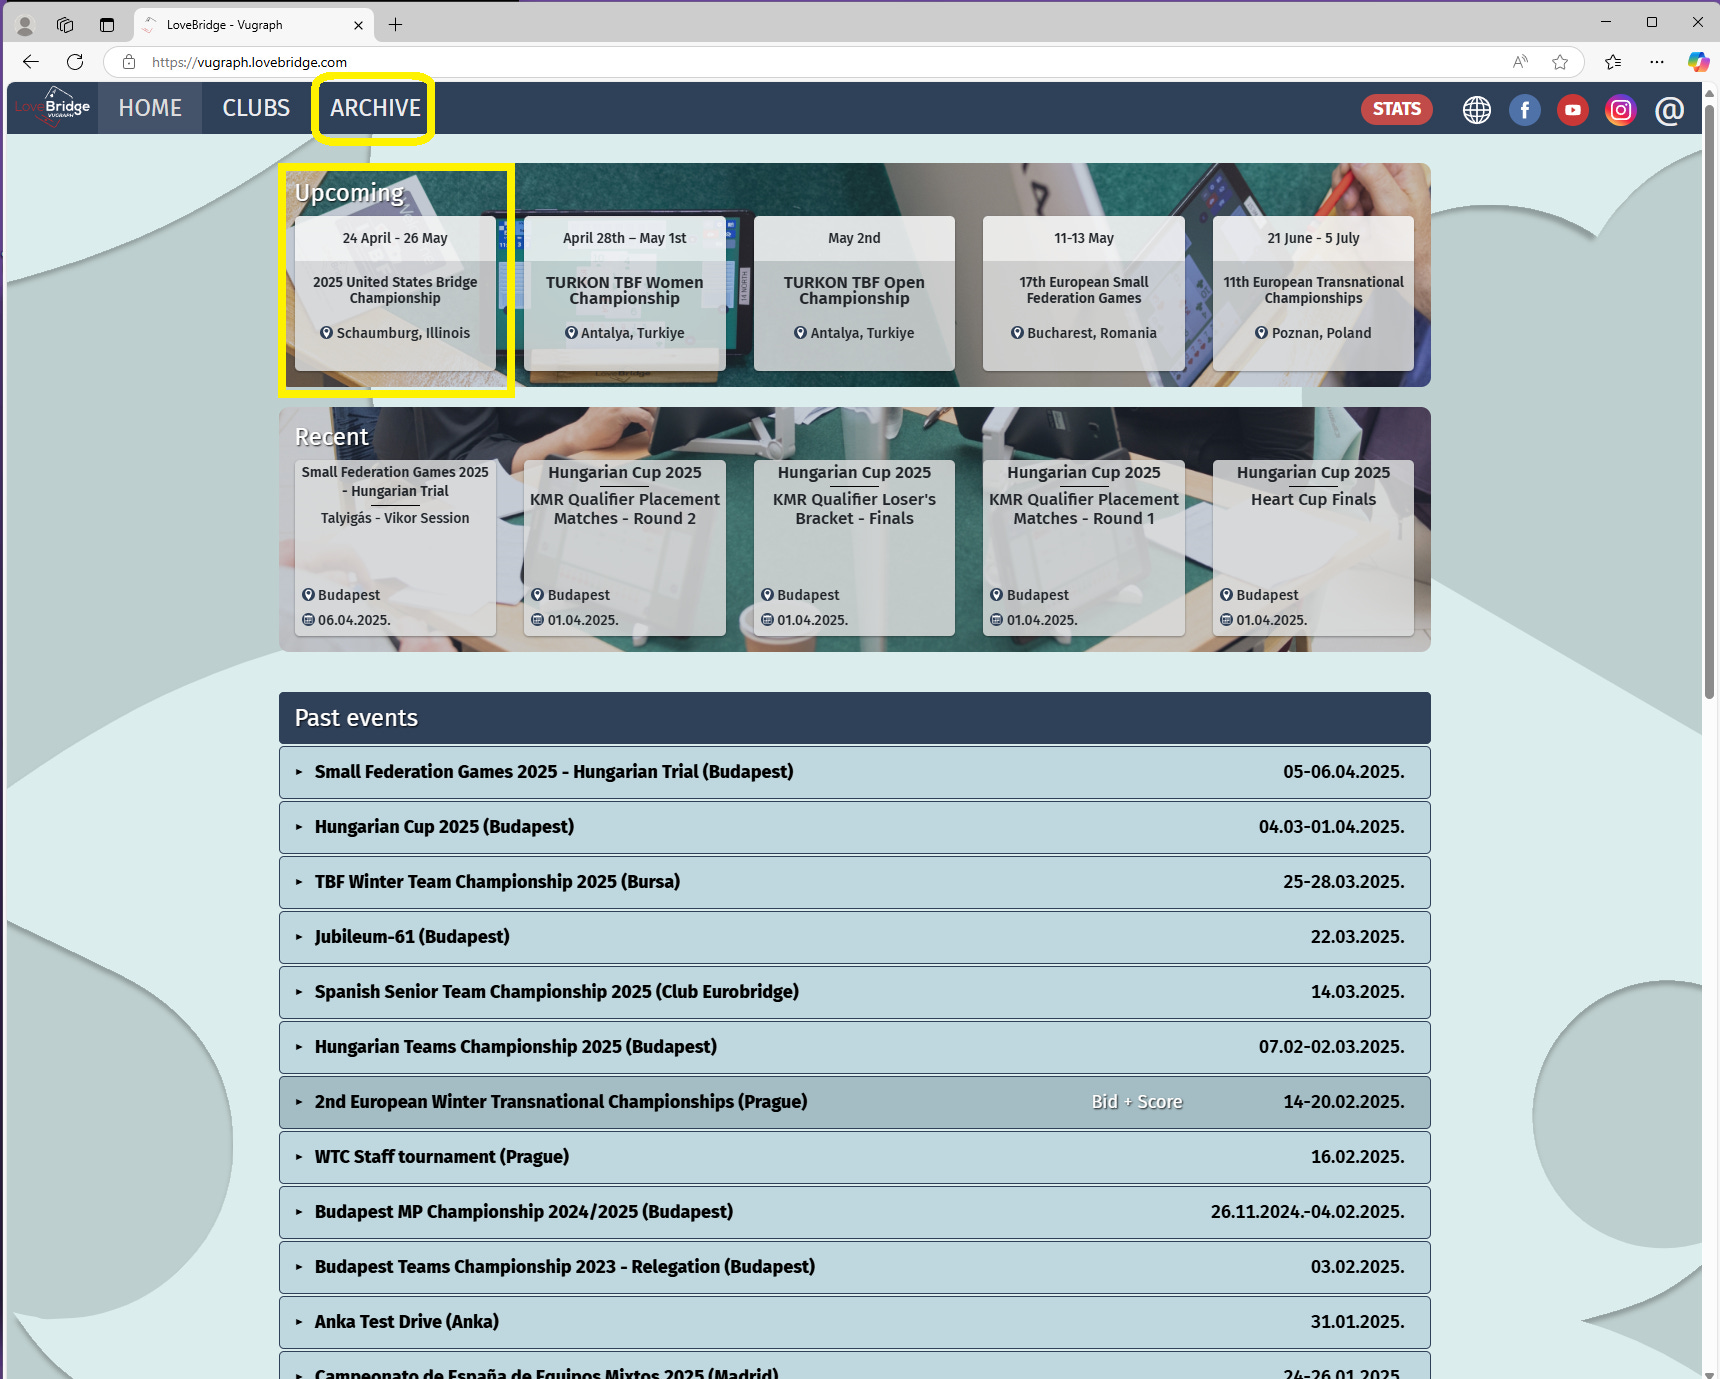Viewport: 1720px width, 1379px height.
Task: Open KMR Qualifier Loser's Bracket Finals card
Action: click(x=854, y=548)
